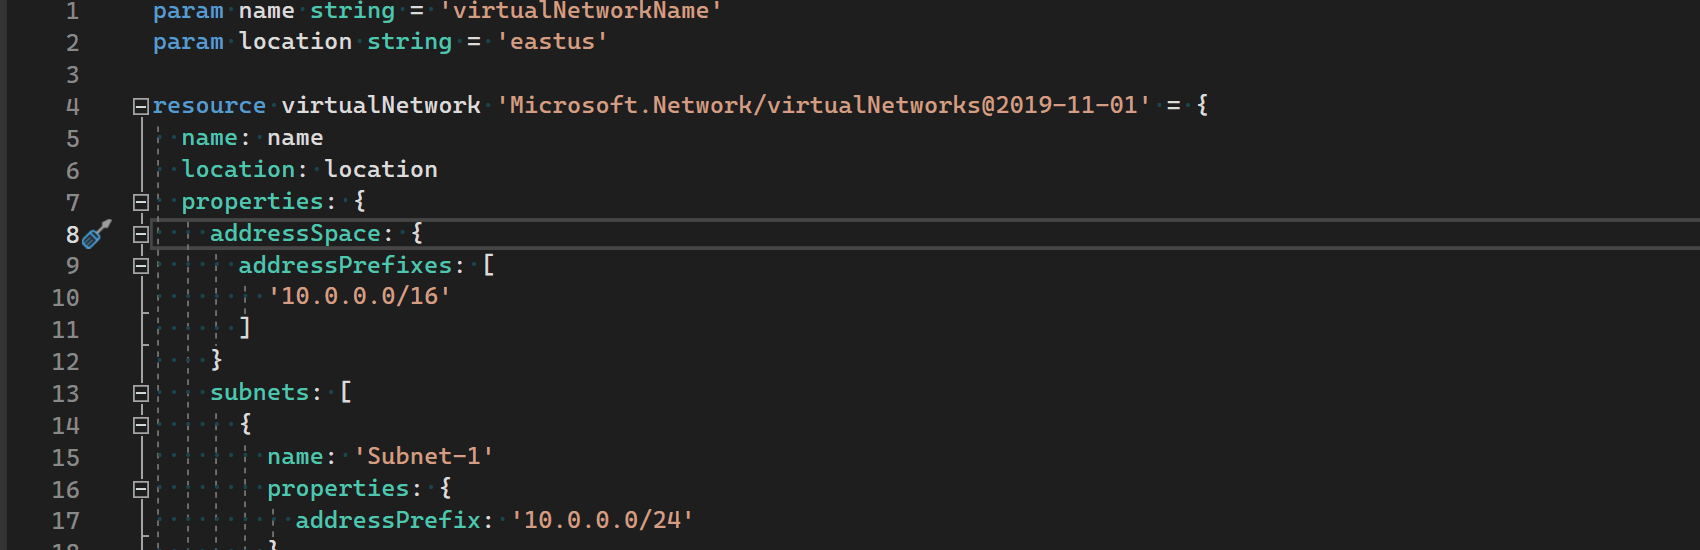Place cursor in the '10.0.0.0/16' address prefix
The image size is (1700, 550).
coord(359,296)
